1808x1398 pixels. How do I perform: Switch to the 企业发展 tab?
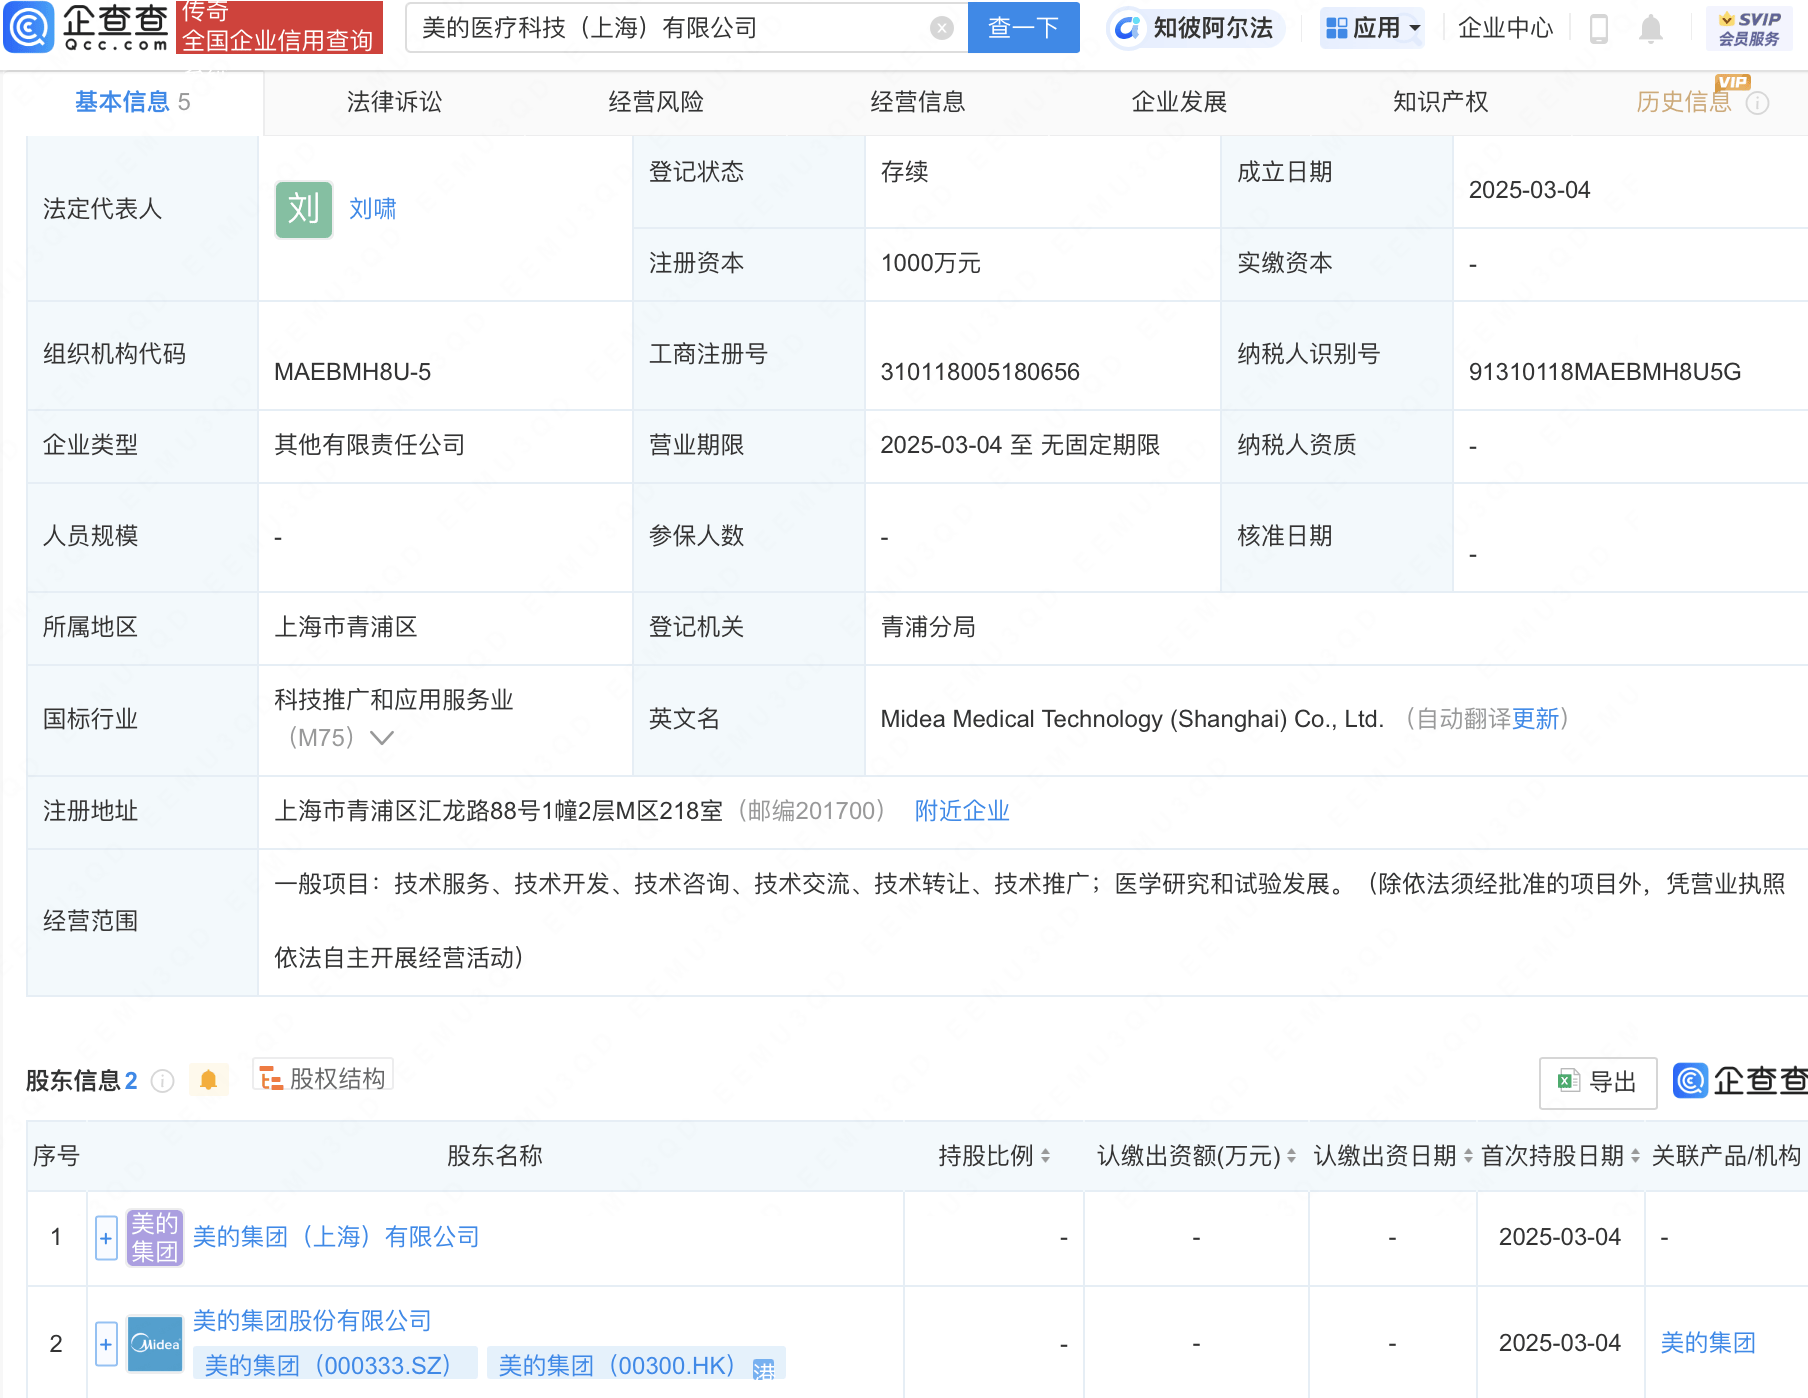(1179, 102)
